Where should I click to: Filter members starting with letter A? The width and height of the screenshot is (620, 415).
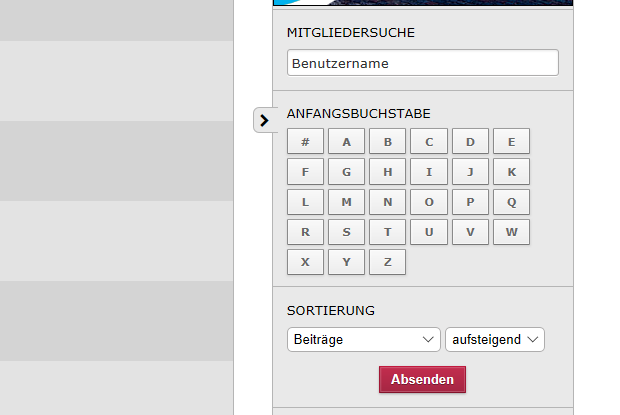click(x=346, y=142)
